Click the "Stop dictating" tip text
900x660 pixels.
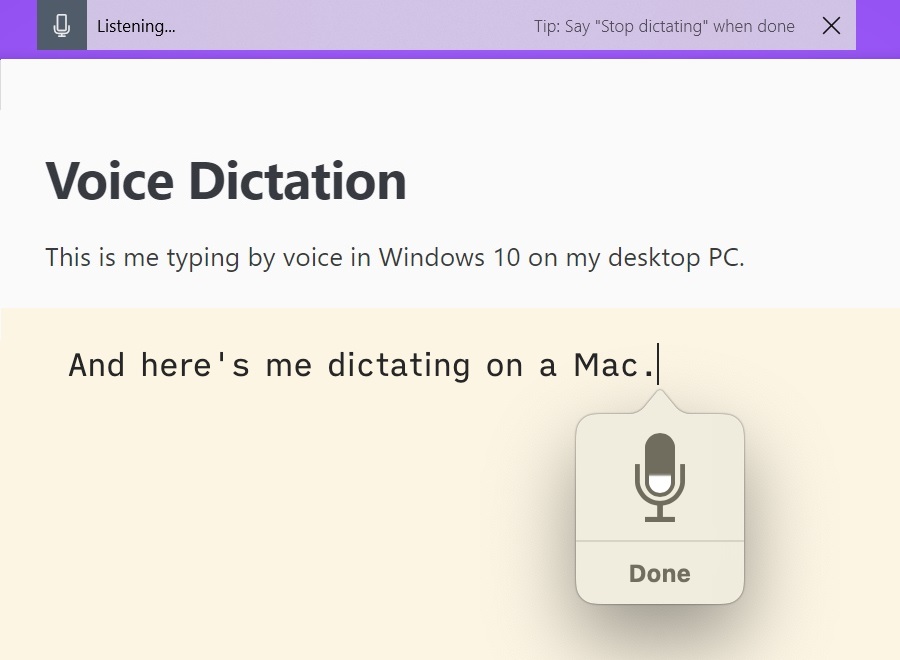click(x=664, y=27)
